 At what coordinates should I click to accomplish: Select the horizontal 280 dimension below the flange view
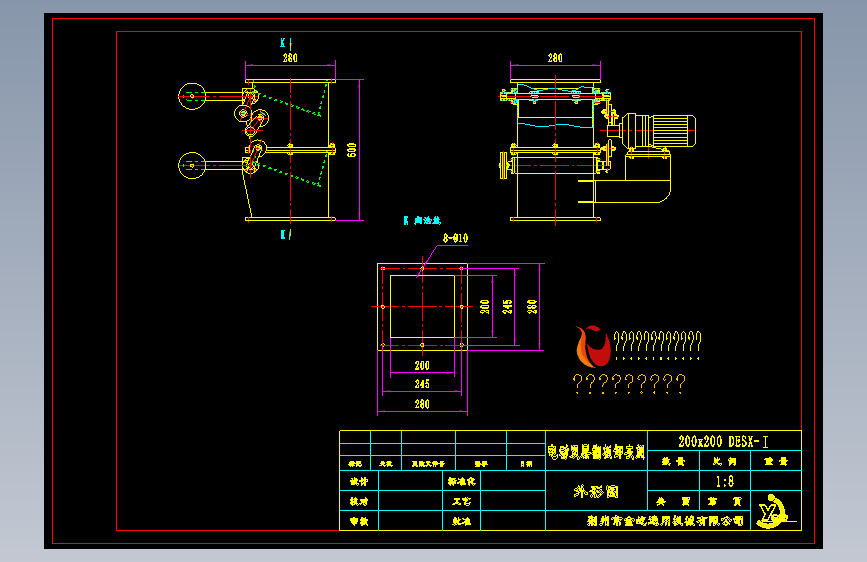[x=422, y=404]
